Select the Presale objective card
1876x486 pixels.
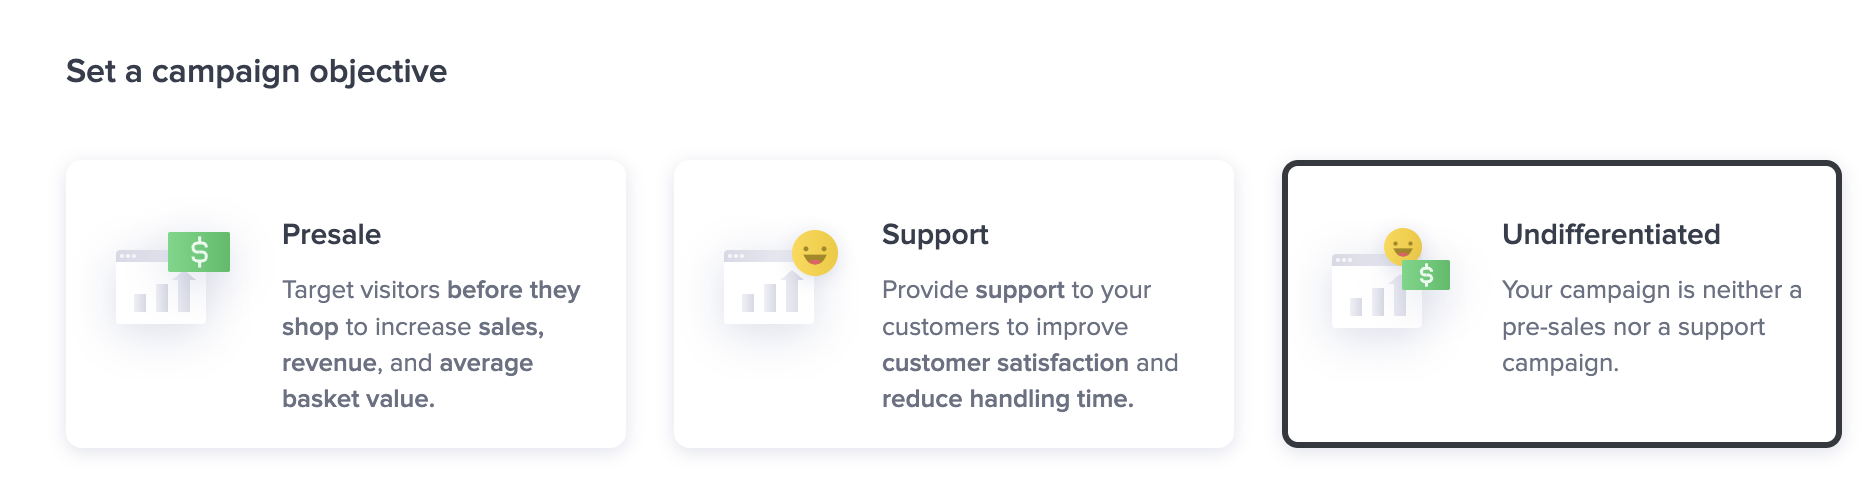click(346, 304)
